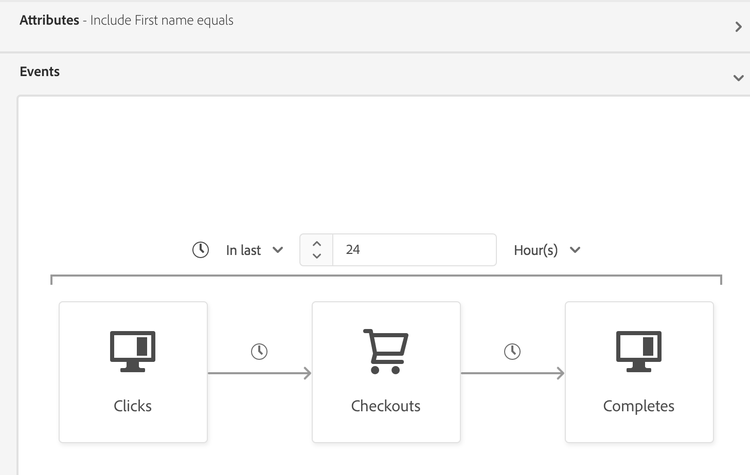This screenshot has height=475, width=750.
Task: Click the shopping cart Checkouts icon
Action: point(386,351)
